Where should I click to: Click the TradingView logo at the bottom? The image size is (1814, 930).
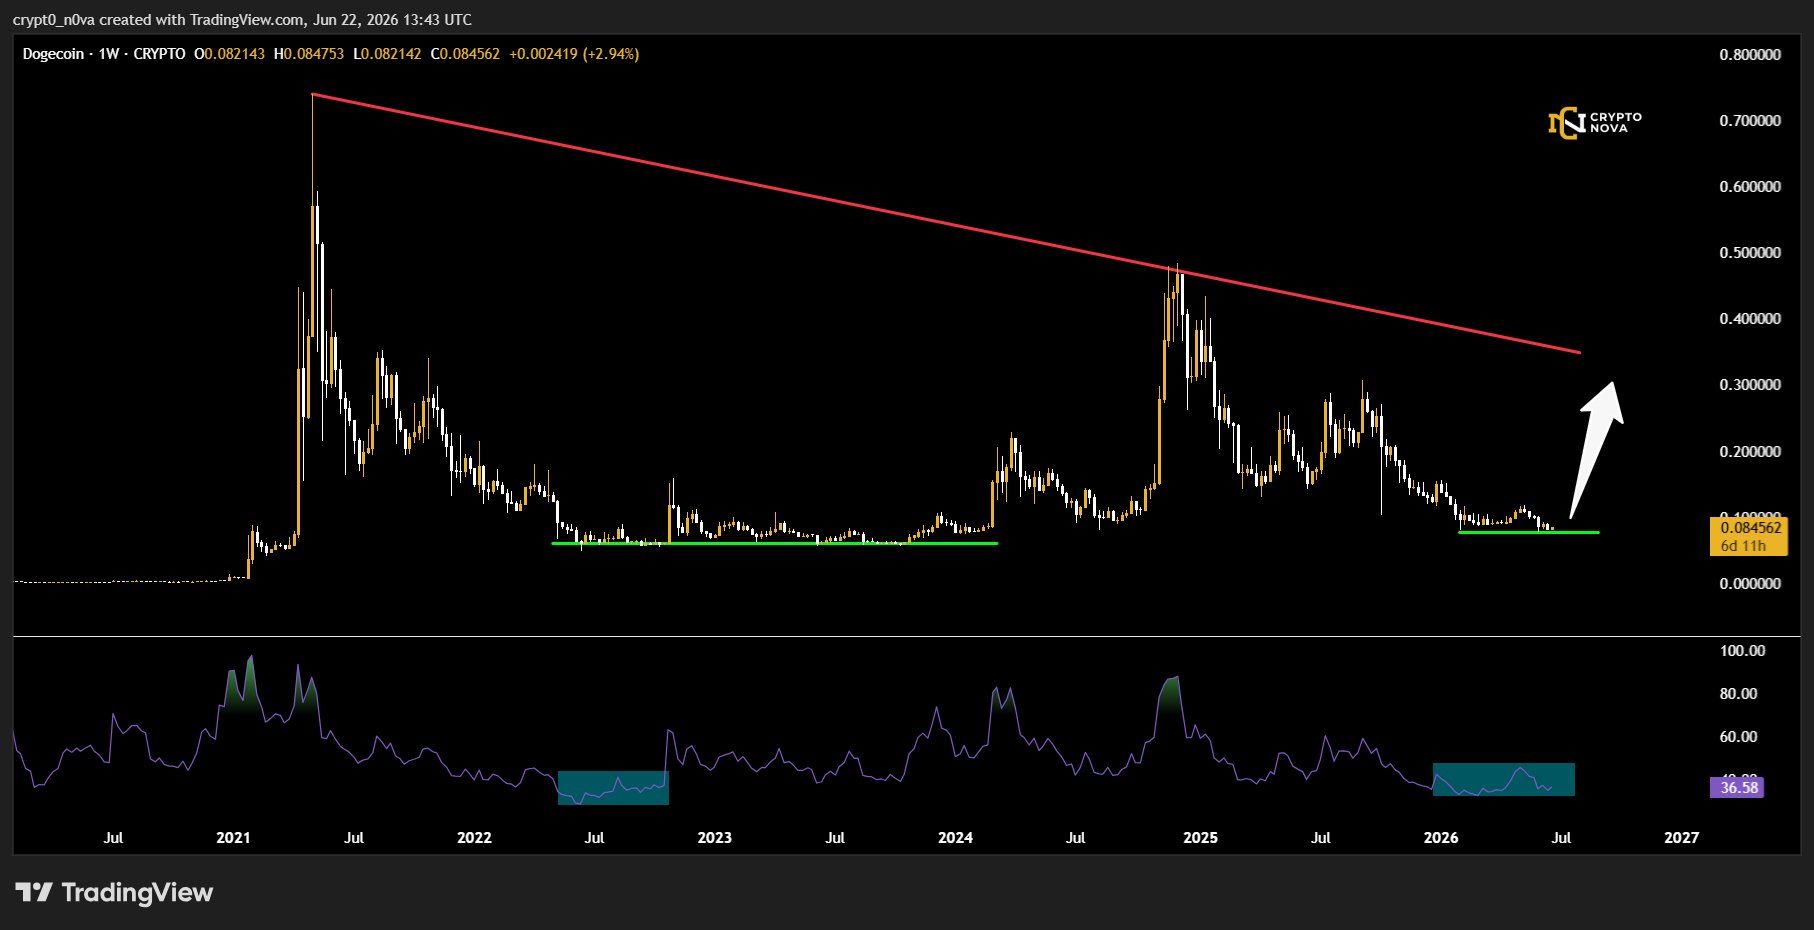pyautogui.click(x=114, y=892)
